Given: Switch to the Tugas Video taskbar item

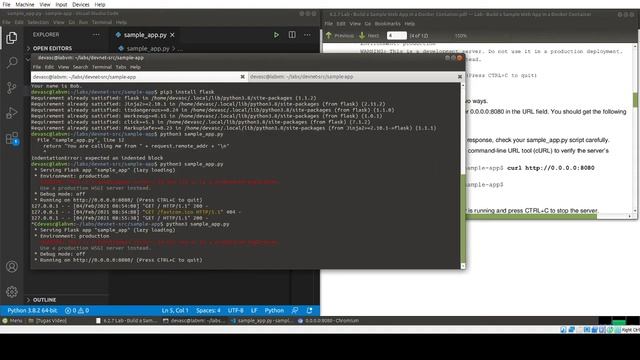Looking at the screenshot, I should click(x=48, y=321).
